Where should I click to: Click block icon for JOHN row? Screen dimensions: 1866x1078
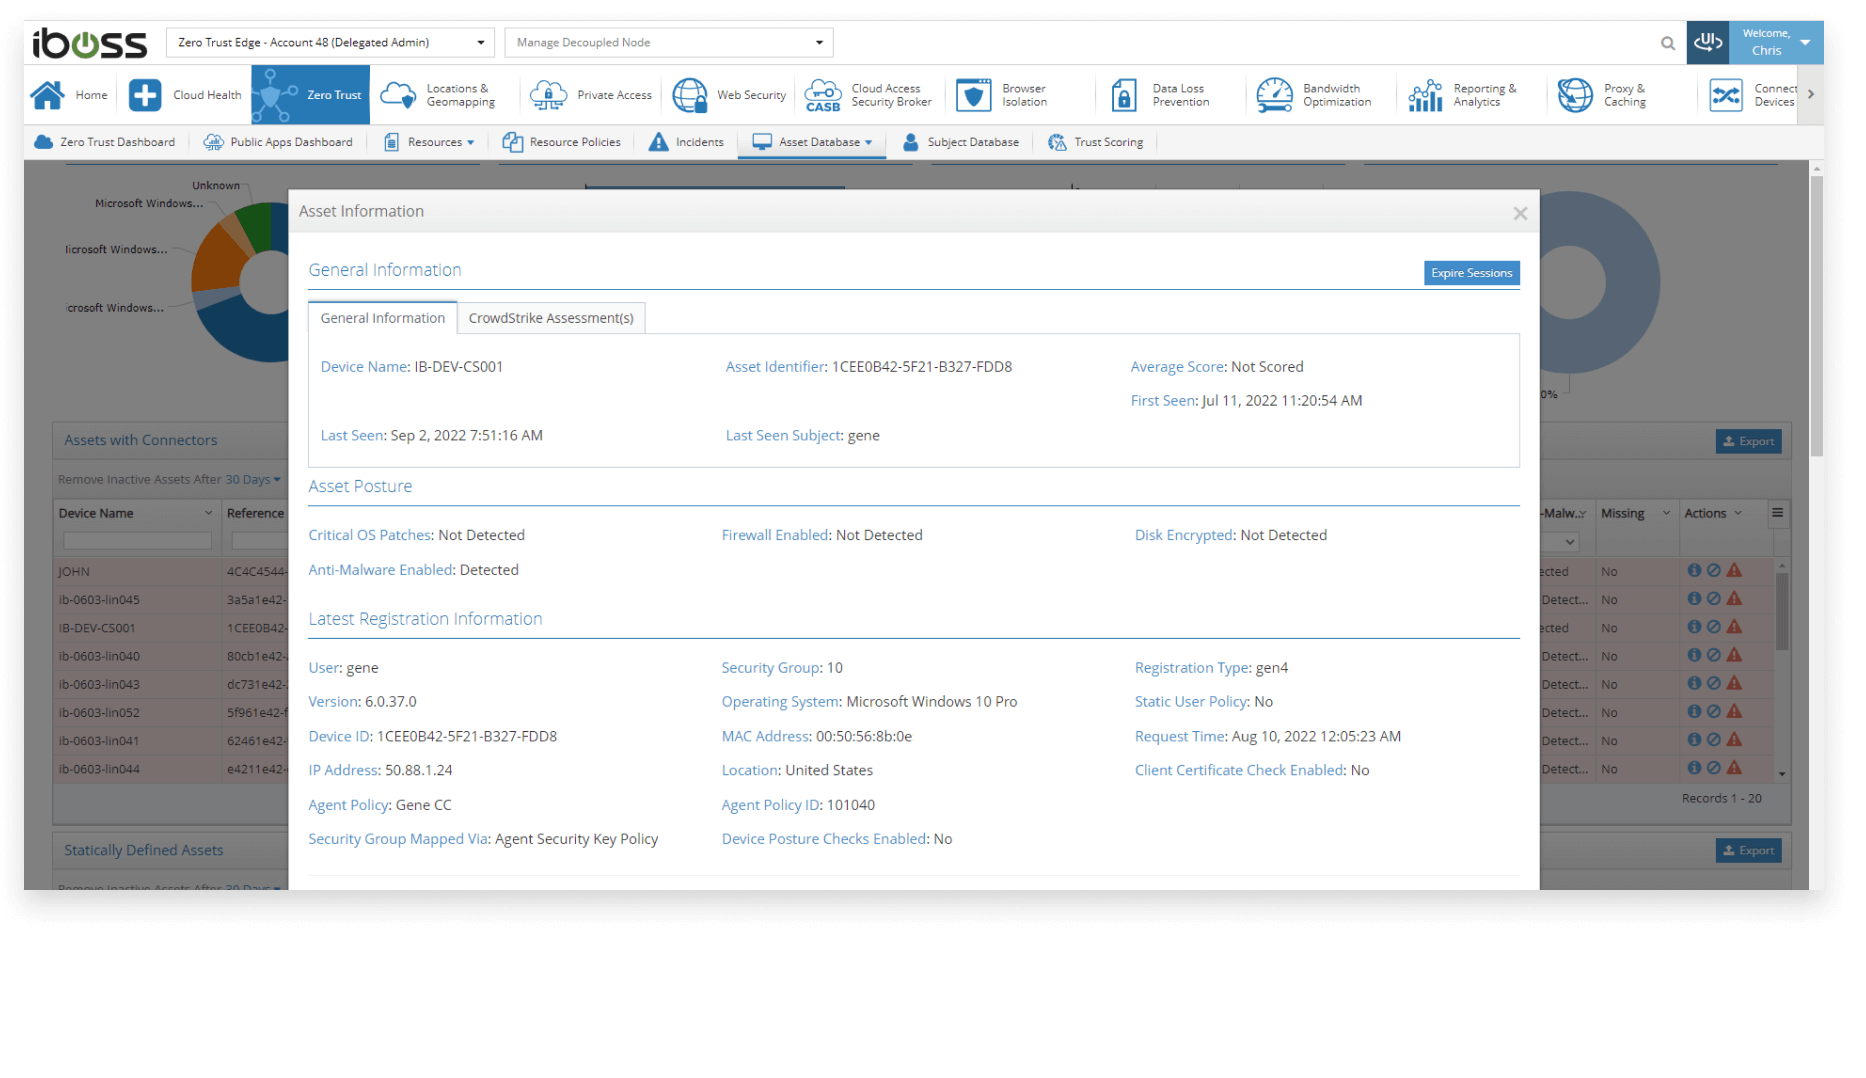click(1713, 570)
